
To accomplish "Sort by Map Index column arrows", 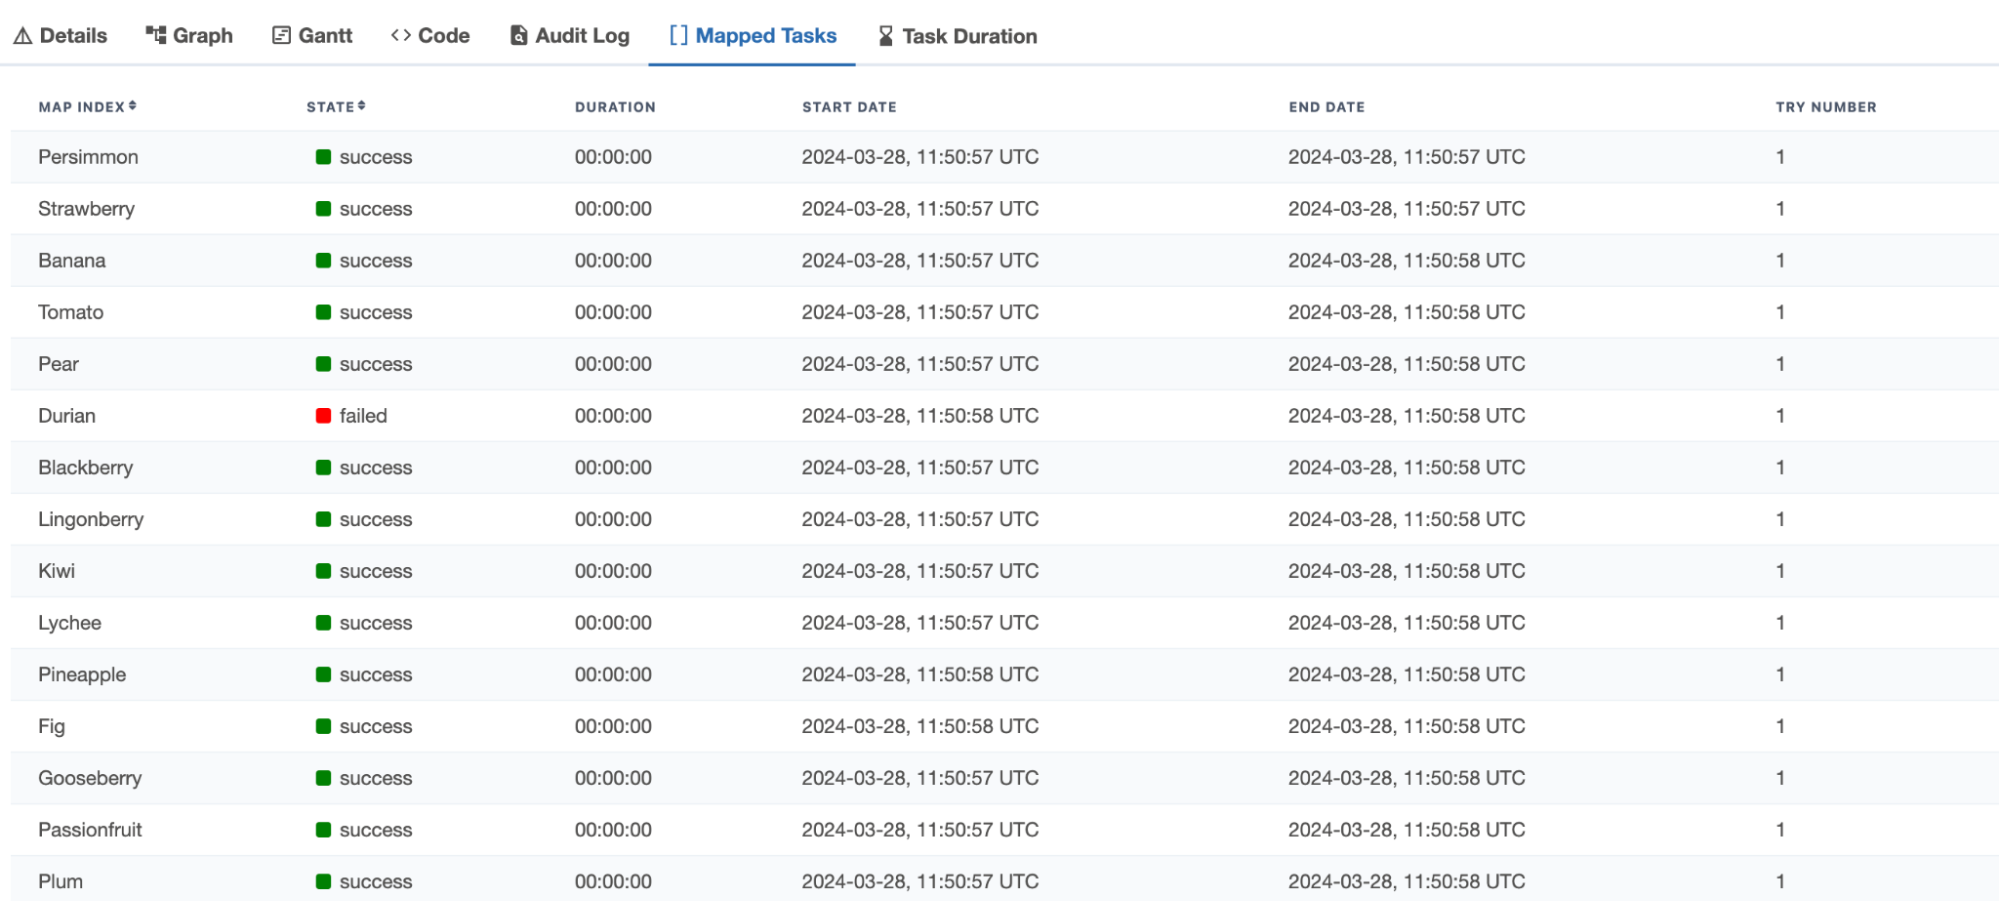I will coord(132,106).
